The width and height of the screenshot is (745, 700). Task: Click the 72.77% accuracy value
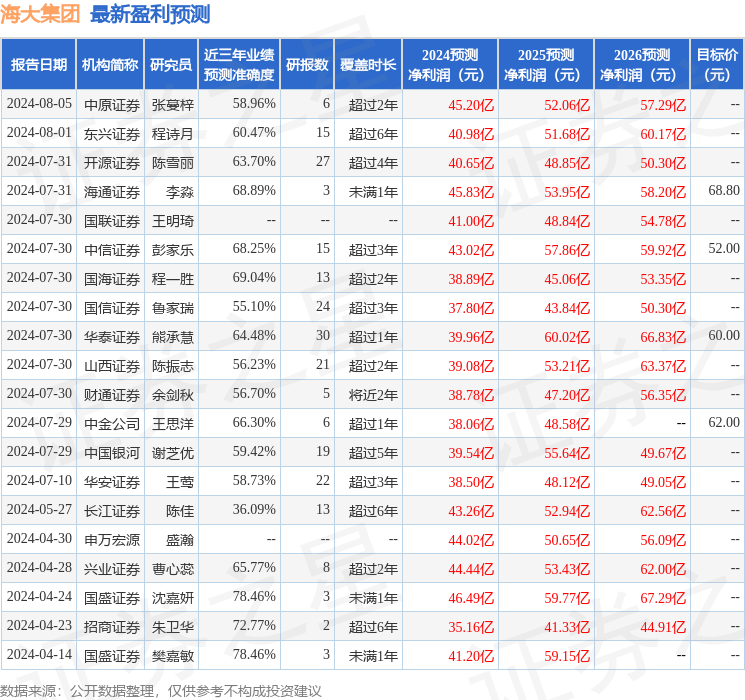(x=254, y=625)
